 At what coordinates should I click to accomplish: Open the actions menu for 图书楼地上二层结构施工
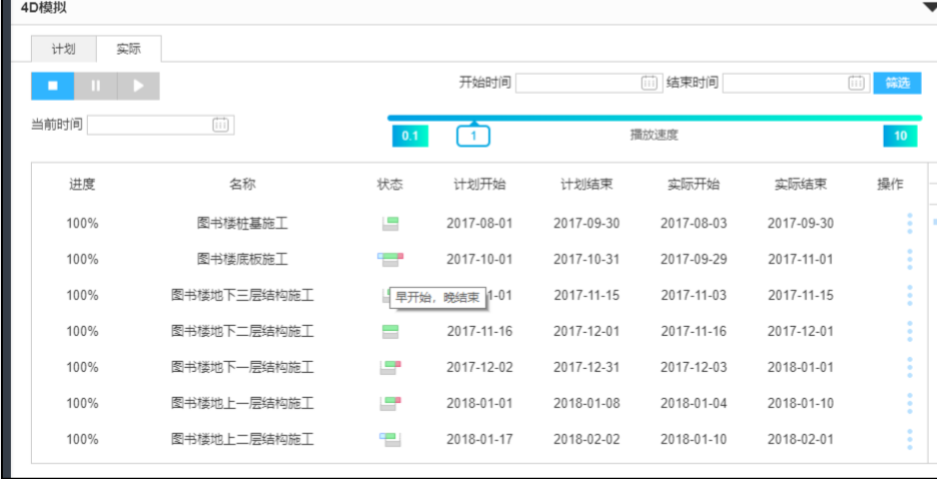click(x=910, y=439)
